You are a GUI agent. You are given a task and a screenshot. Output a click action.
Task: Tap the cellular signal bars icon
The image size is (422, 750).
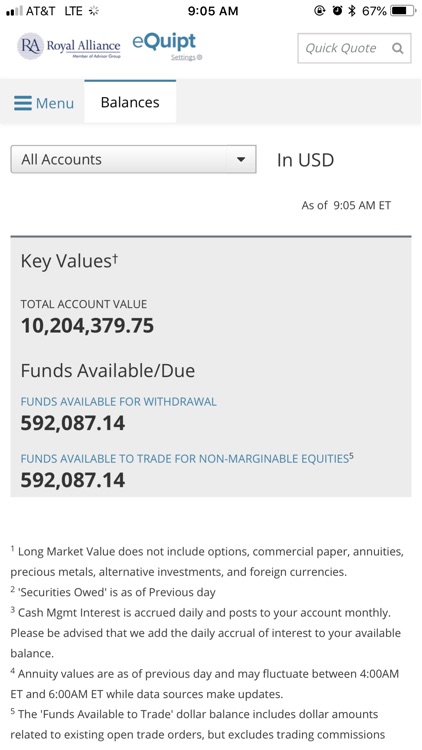14,11
